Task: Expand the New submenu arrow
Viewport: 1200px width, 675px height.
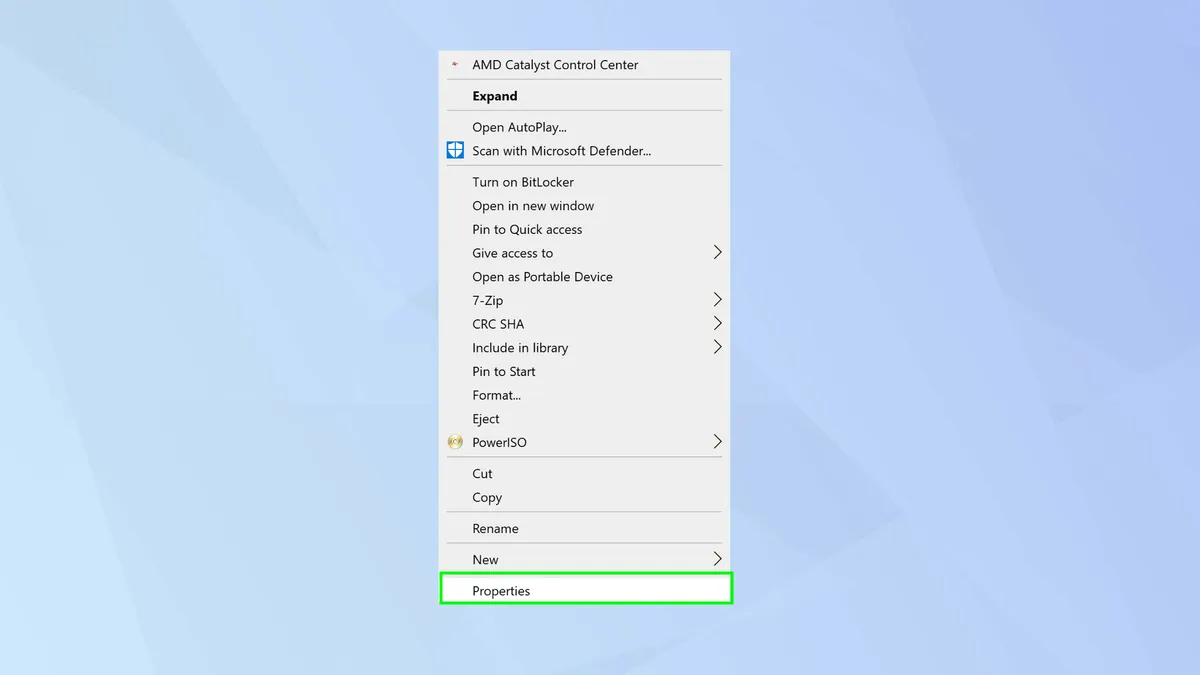Action: click(x=717, y=560)
